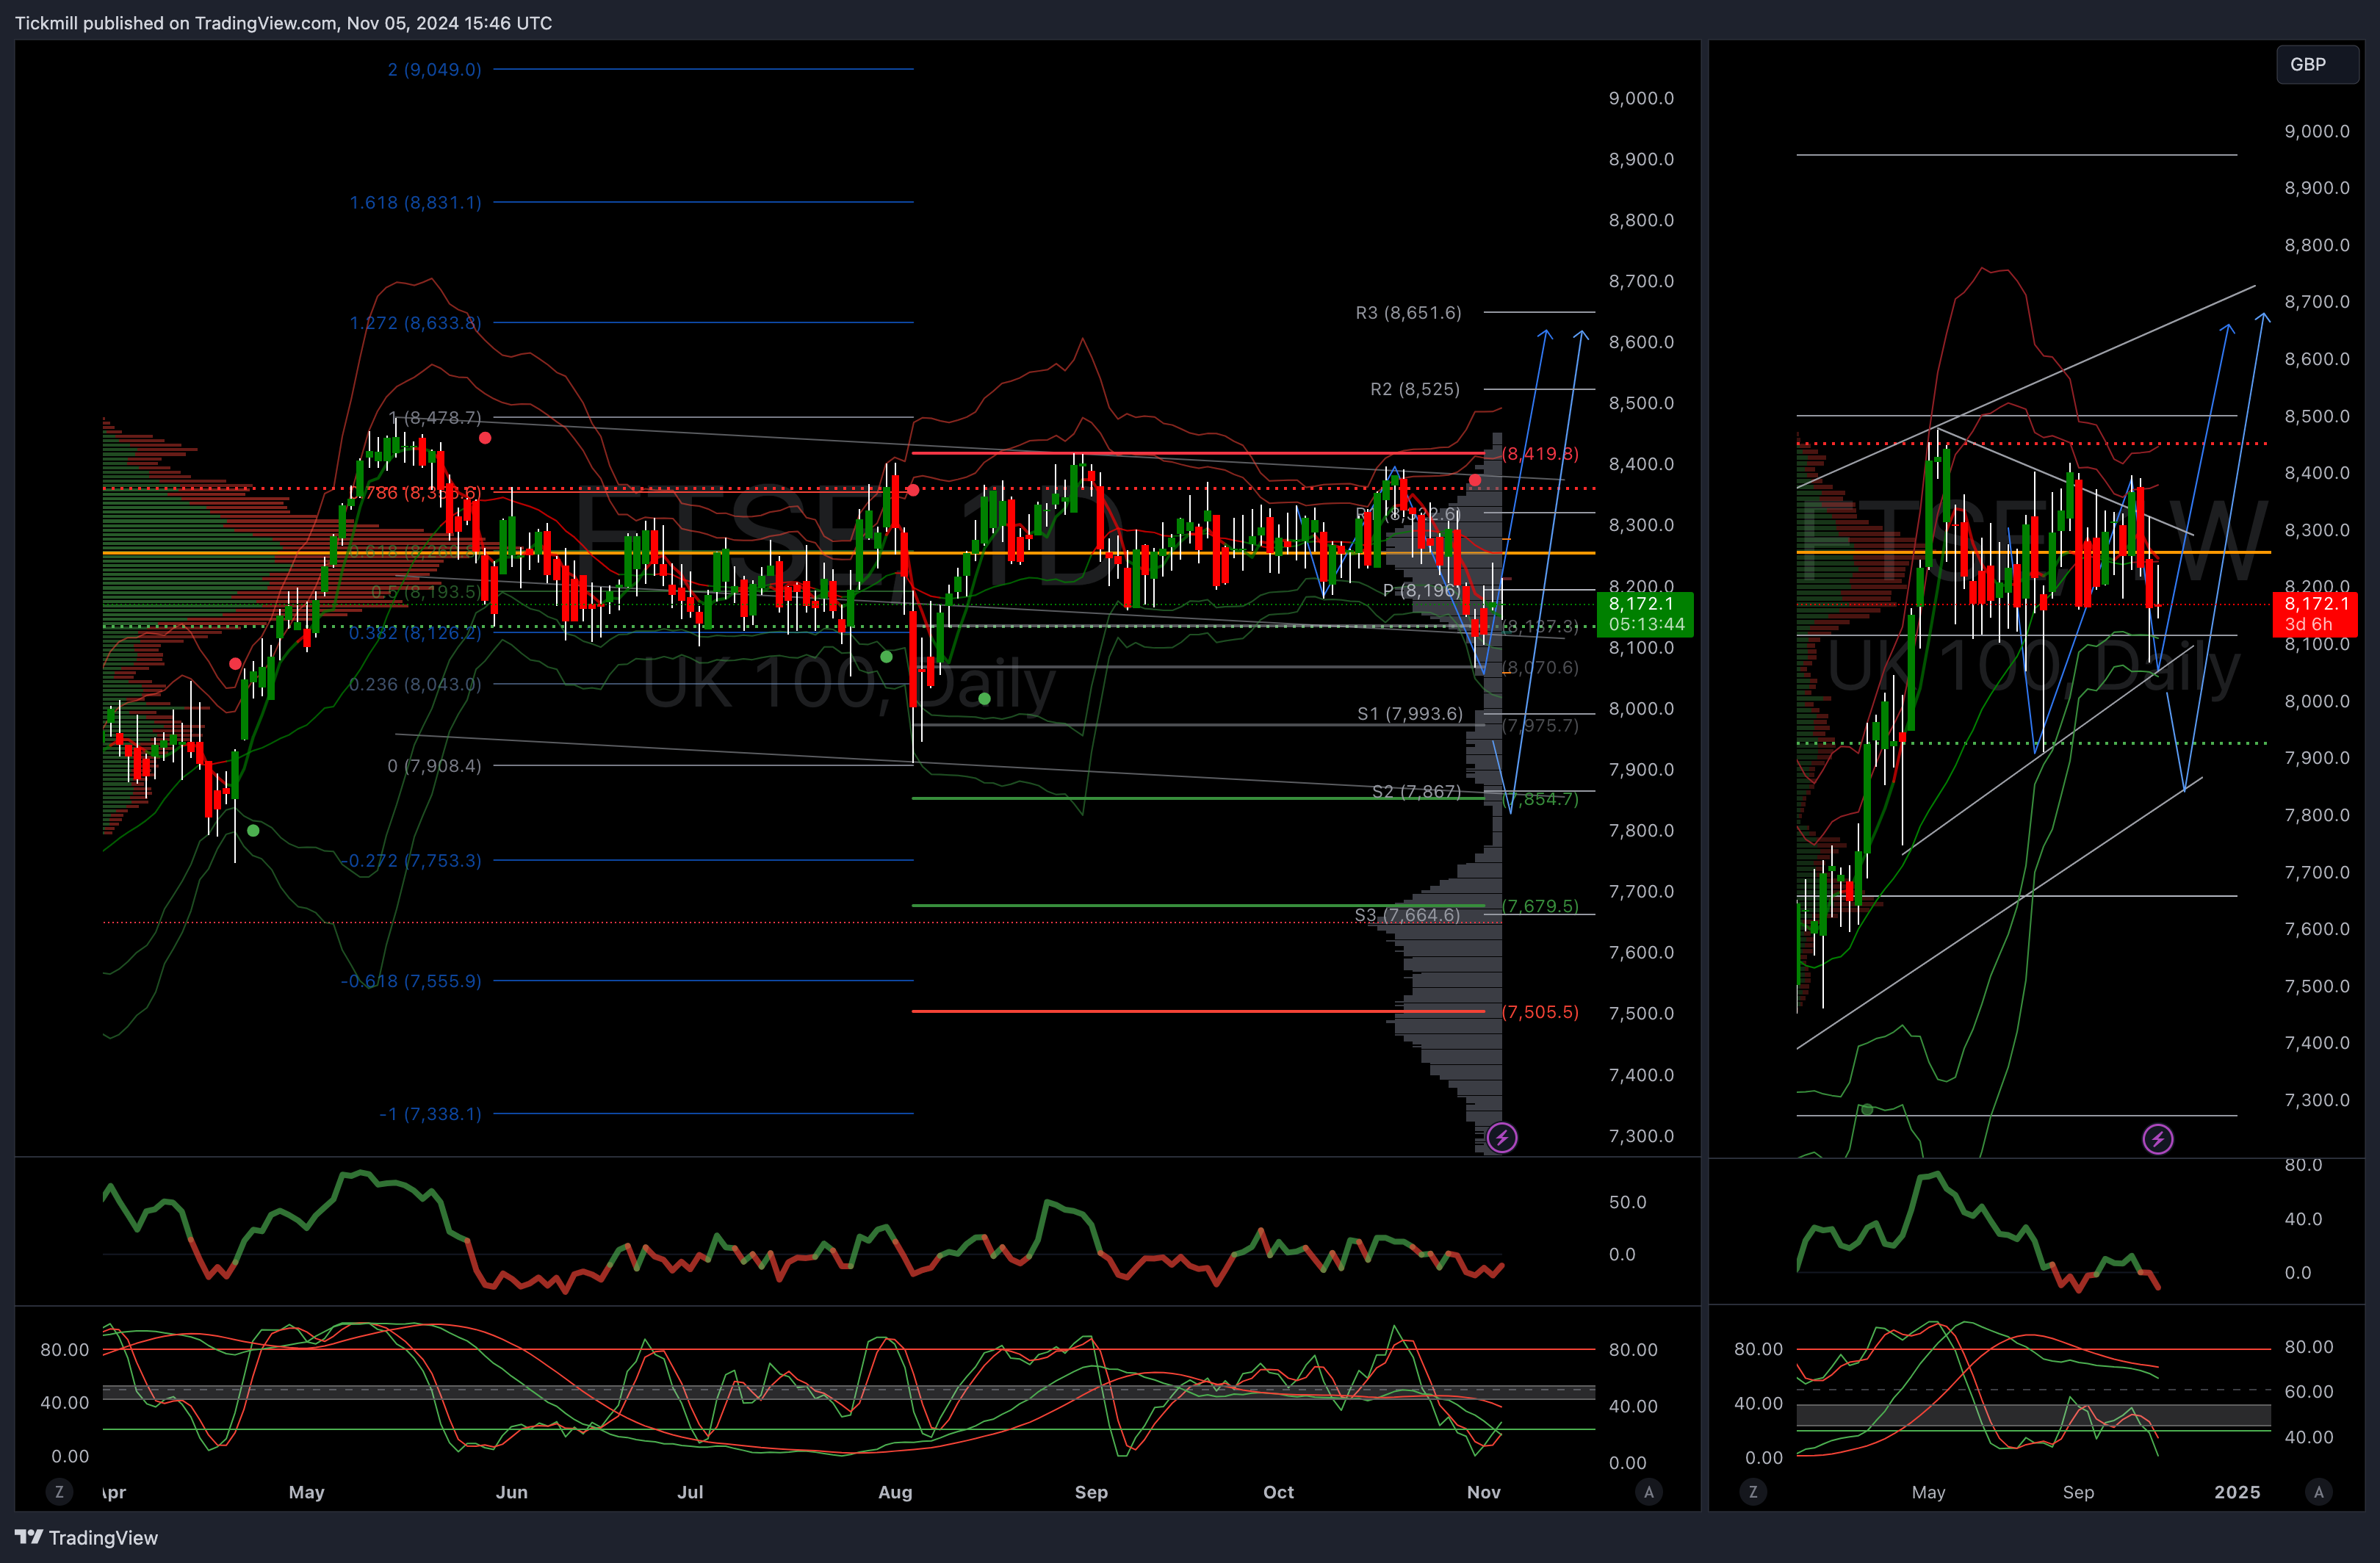
Task: Click the Nov label on left time axis
Action: (x=1483, y=1492)
